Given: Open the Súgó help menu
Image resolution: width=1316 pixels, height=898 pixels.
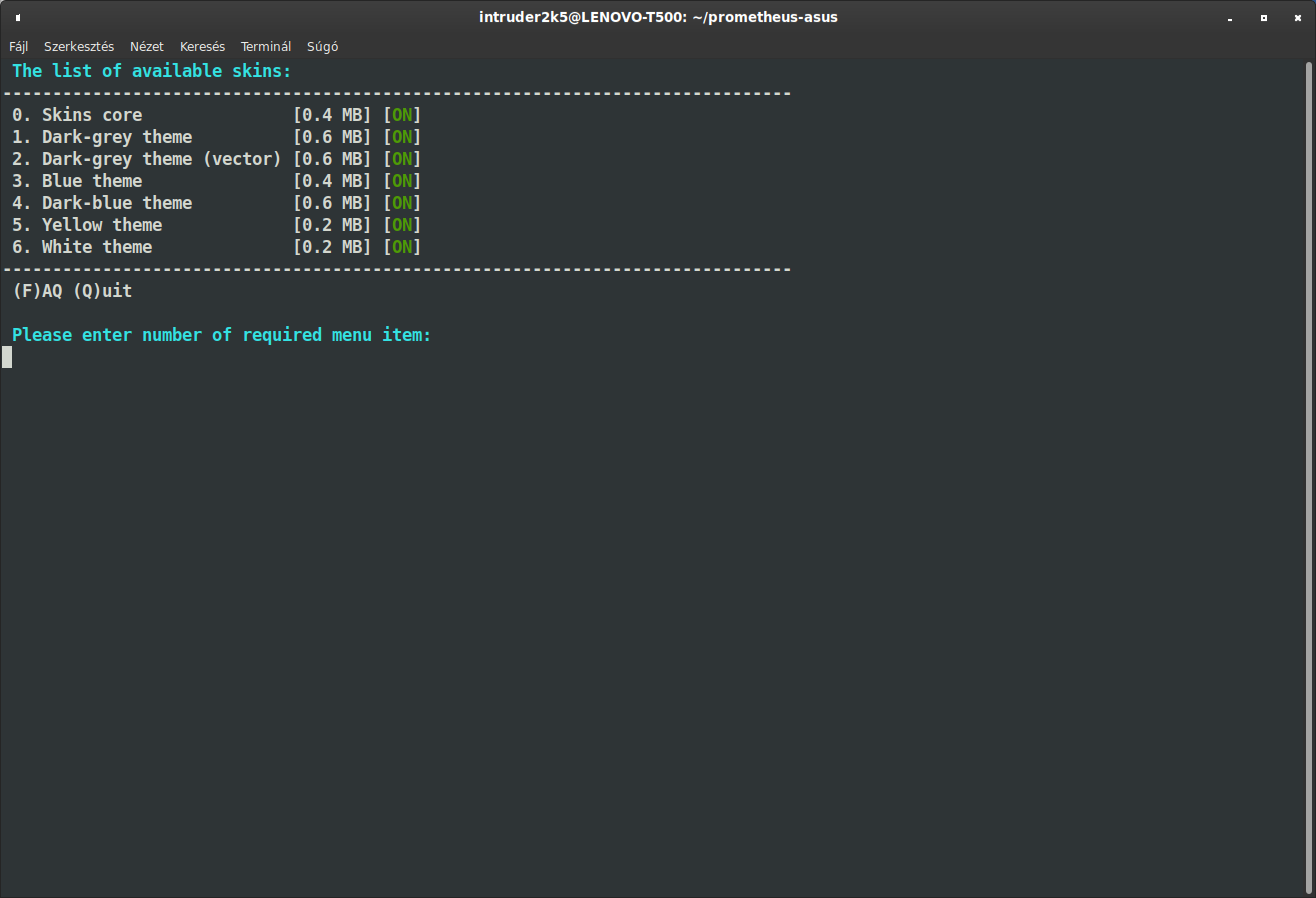Looking at the screenshot, I should point(322,46).
